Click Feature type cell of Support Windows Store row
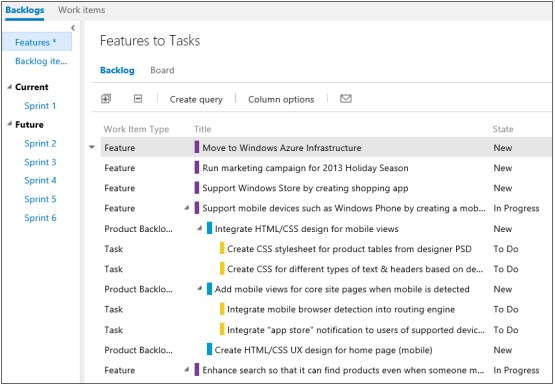 [120, 188]
